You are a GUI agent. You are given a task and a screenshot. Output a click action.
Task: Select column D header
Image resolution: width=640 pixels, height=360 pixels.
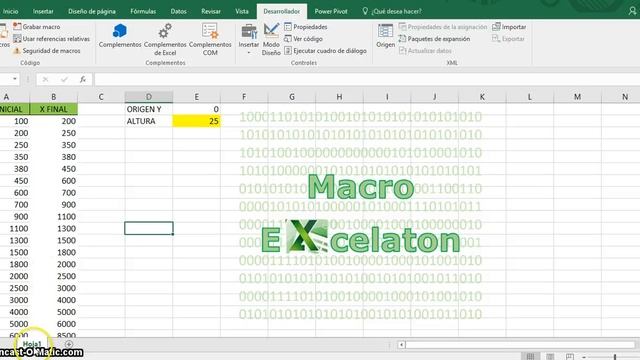click(149, 97)
